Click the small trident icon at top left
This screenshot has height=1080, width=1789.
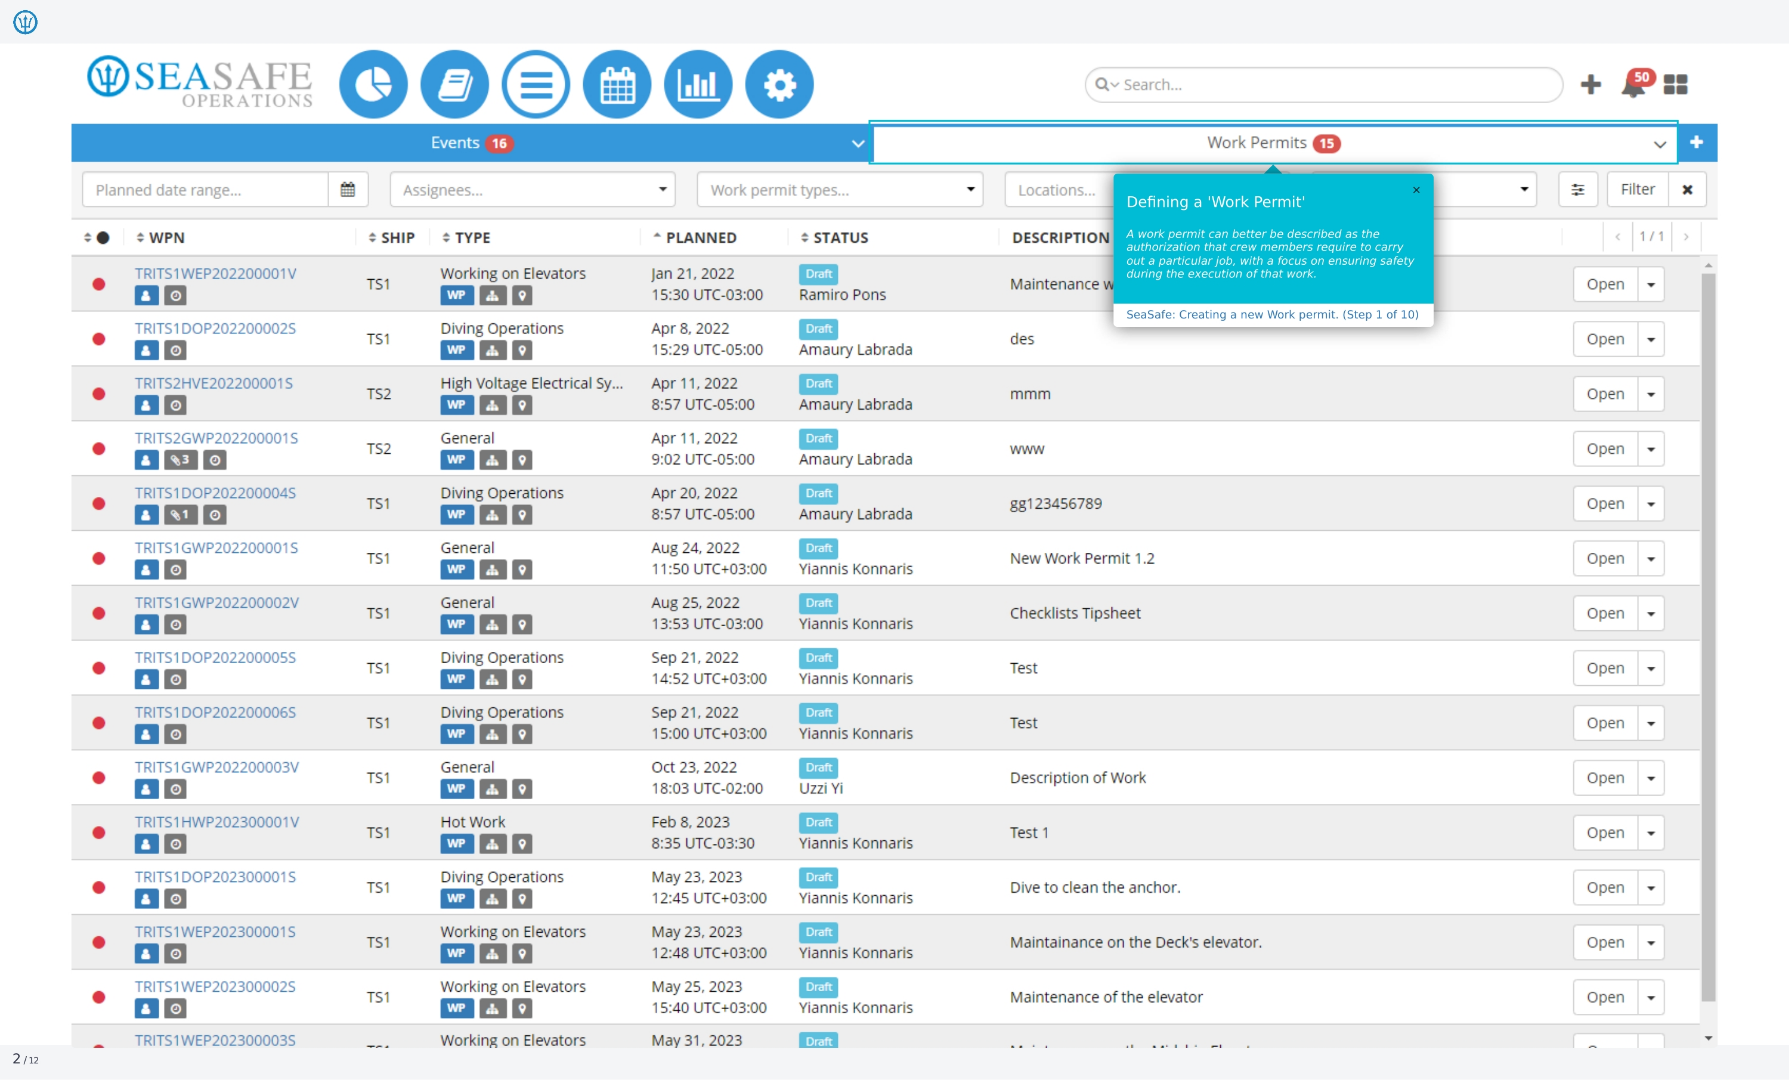pos(25,21)
